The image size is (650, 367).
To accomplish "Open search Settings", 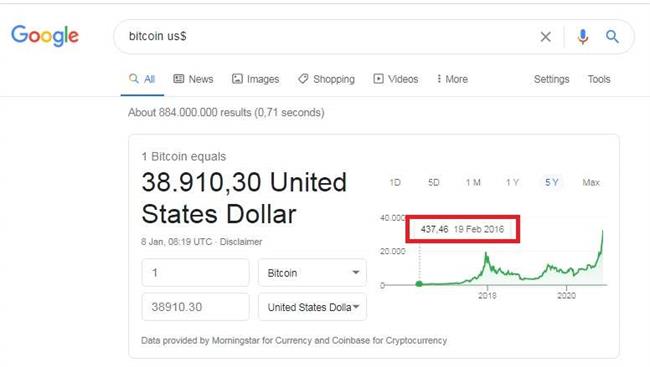I will pos(551,79).
